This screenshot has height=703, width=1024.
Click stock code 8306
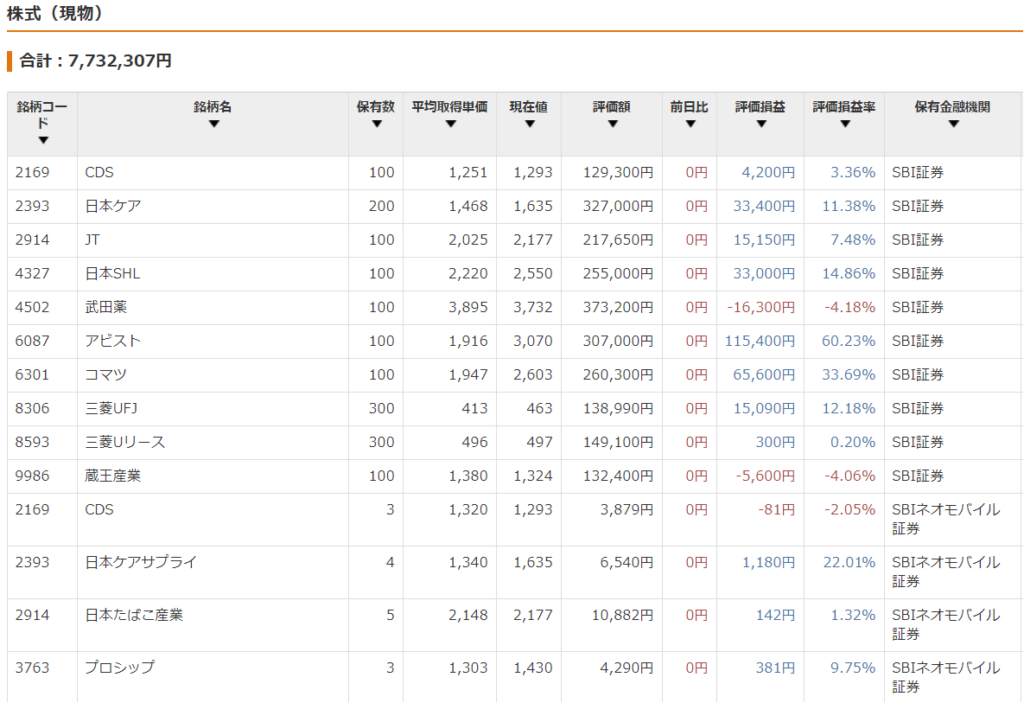pos(32,408)
